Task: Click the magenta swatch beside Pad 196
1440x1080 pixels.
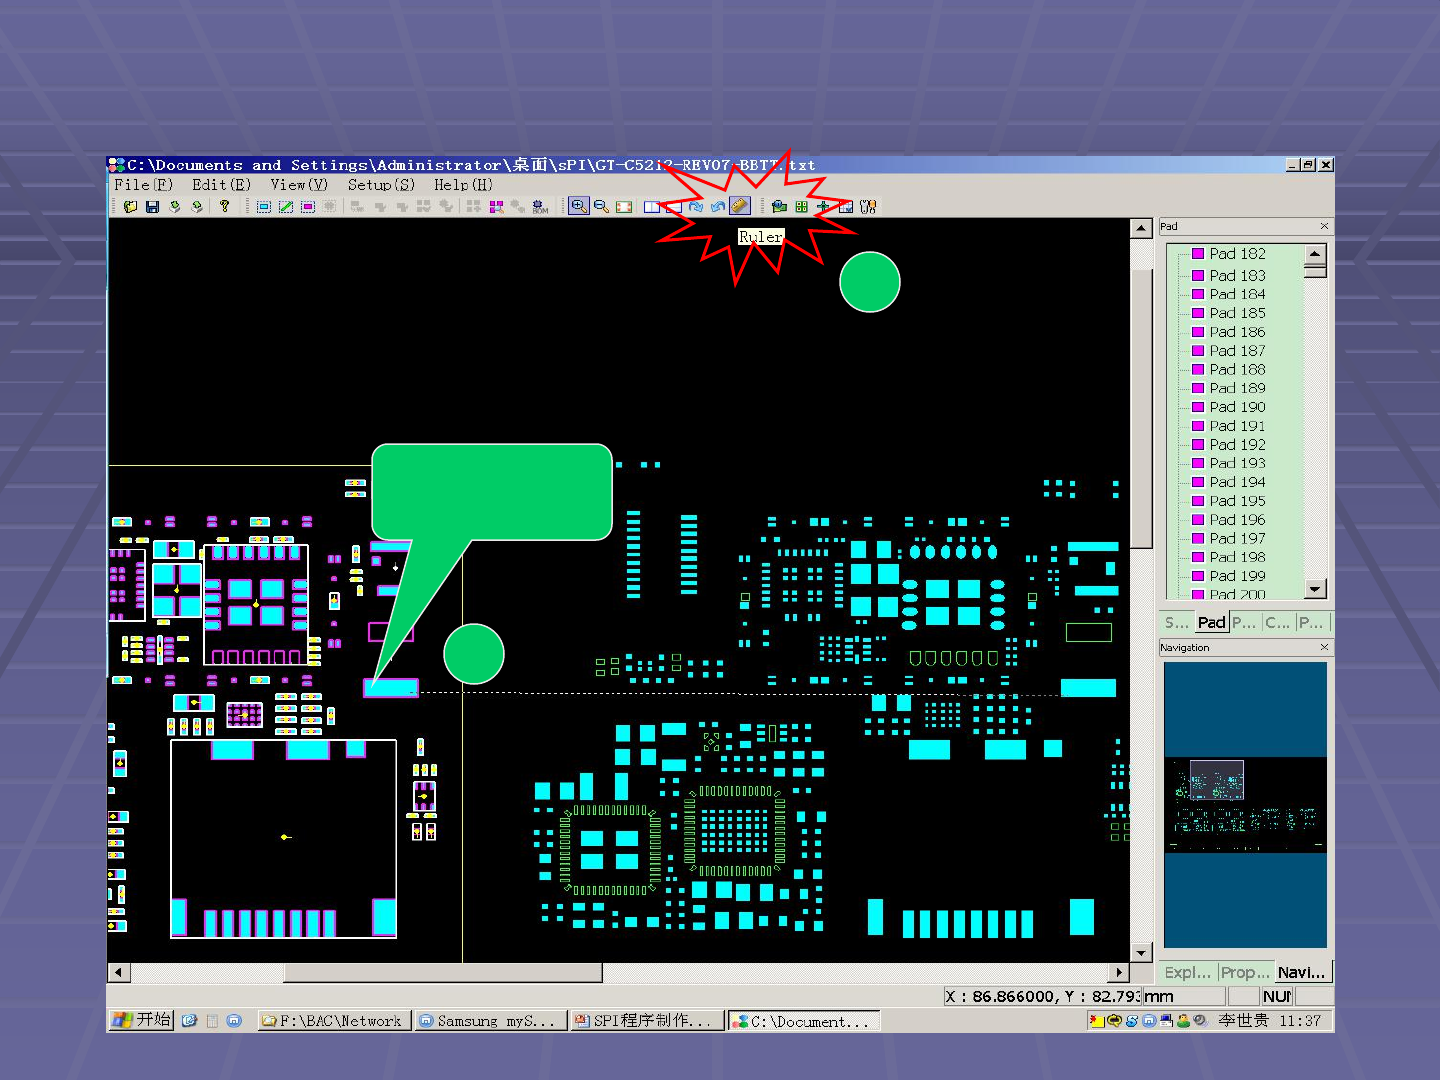Action: [x=1198, y=520]
